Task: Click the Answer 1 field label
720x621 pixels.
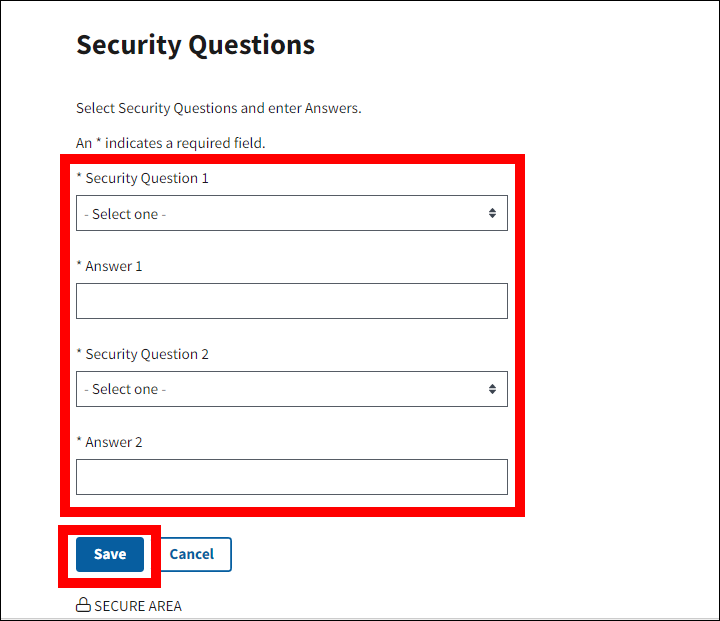Action: (114, 266)
